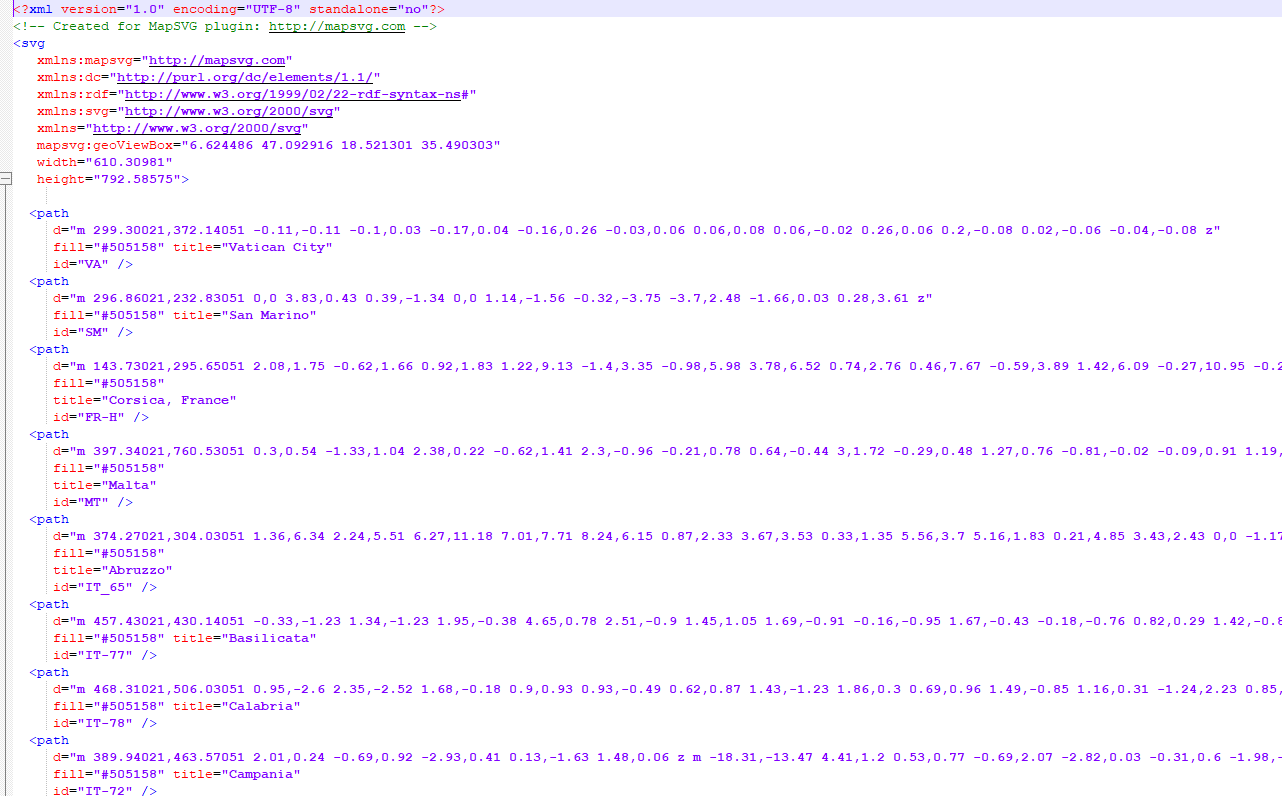Screen dimensions: 1282x796
Task: Click the title text "Corsica, France"
Action: tap(169, 400)
